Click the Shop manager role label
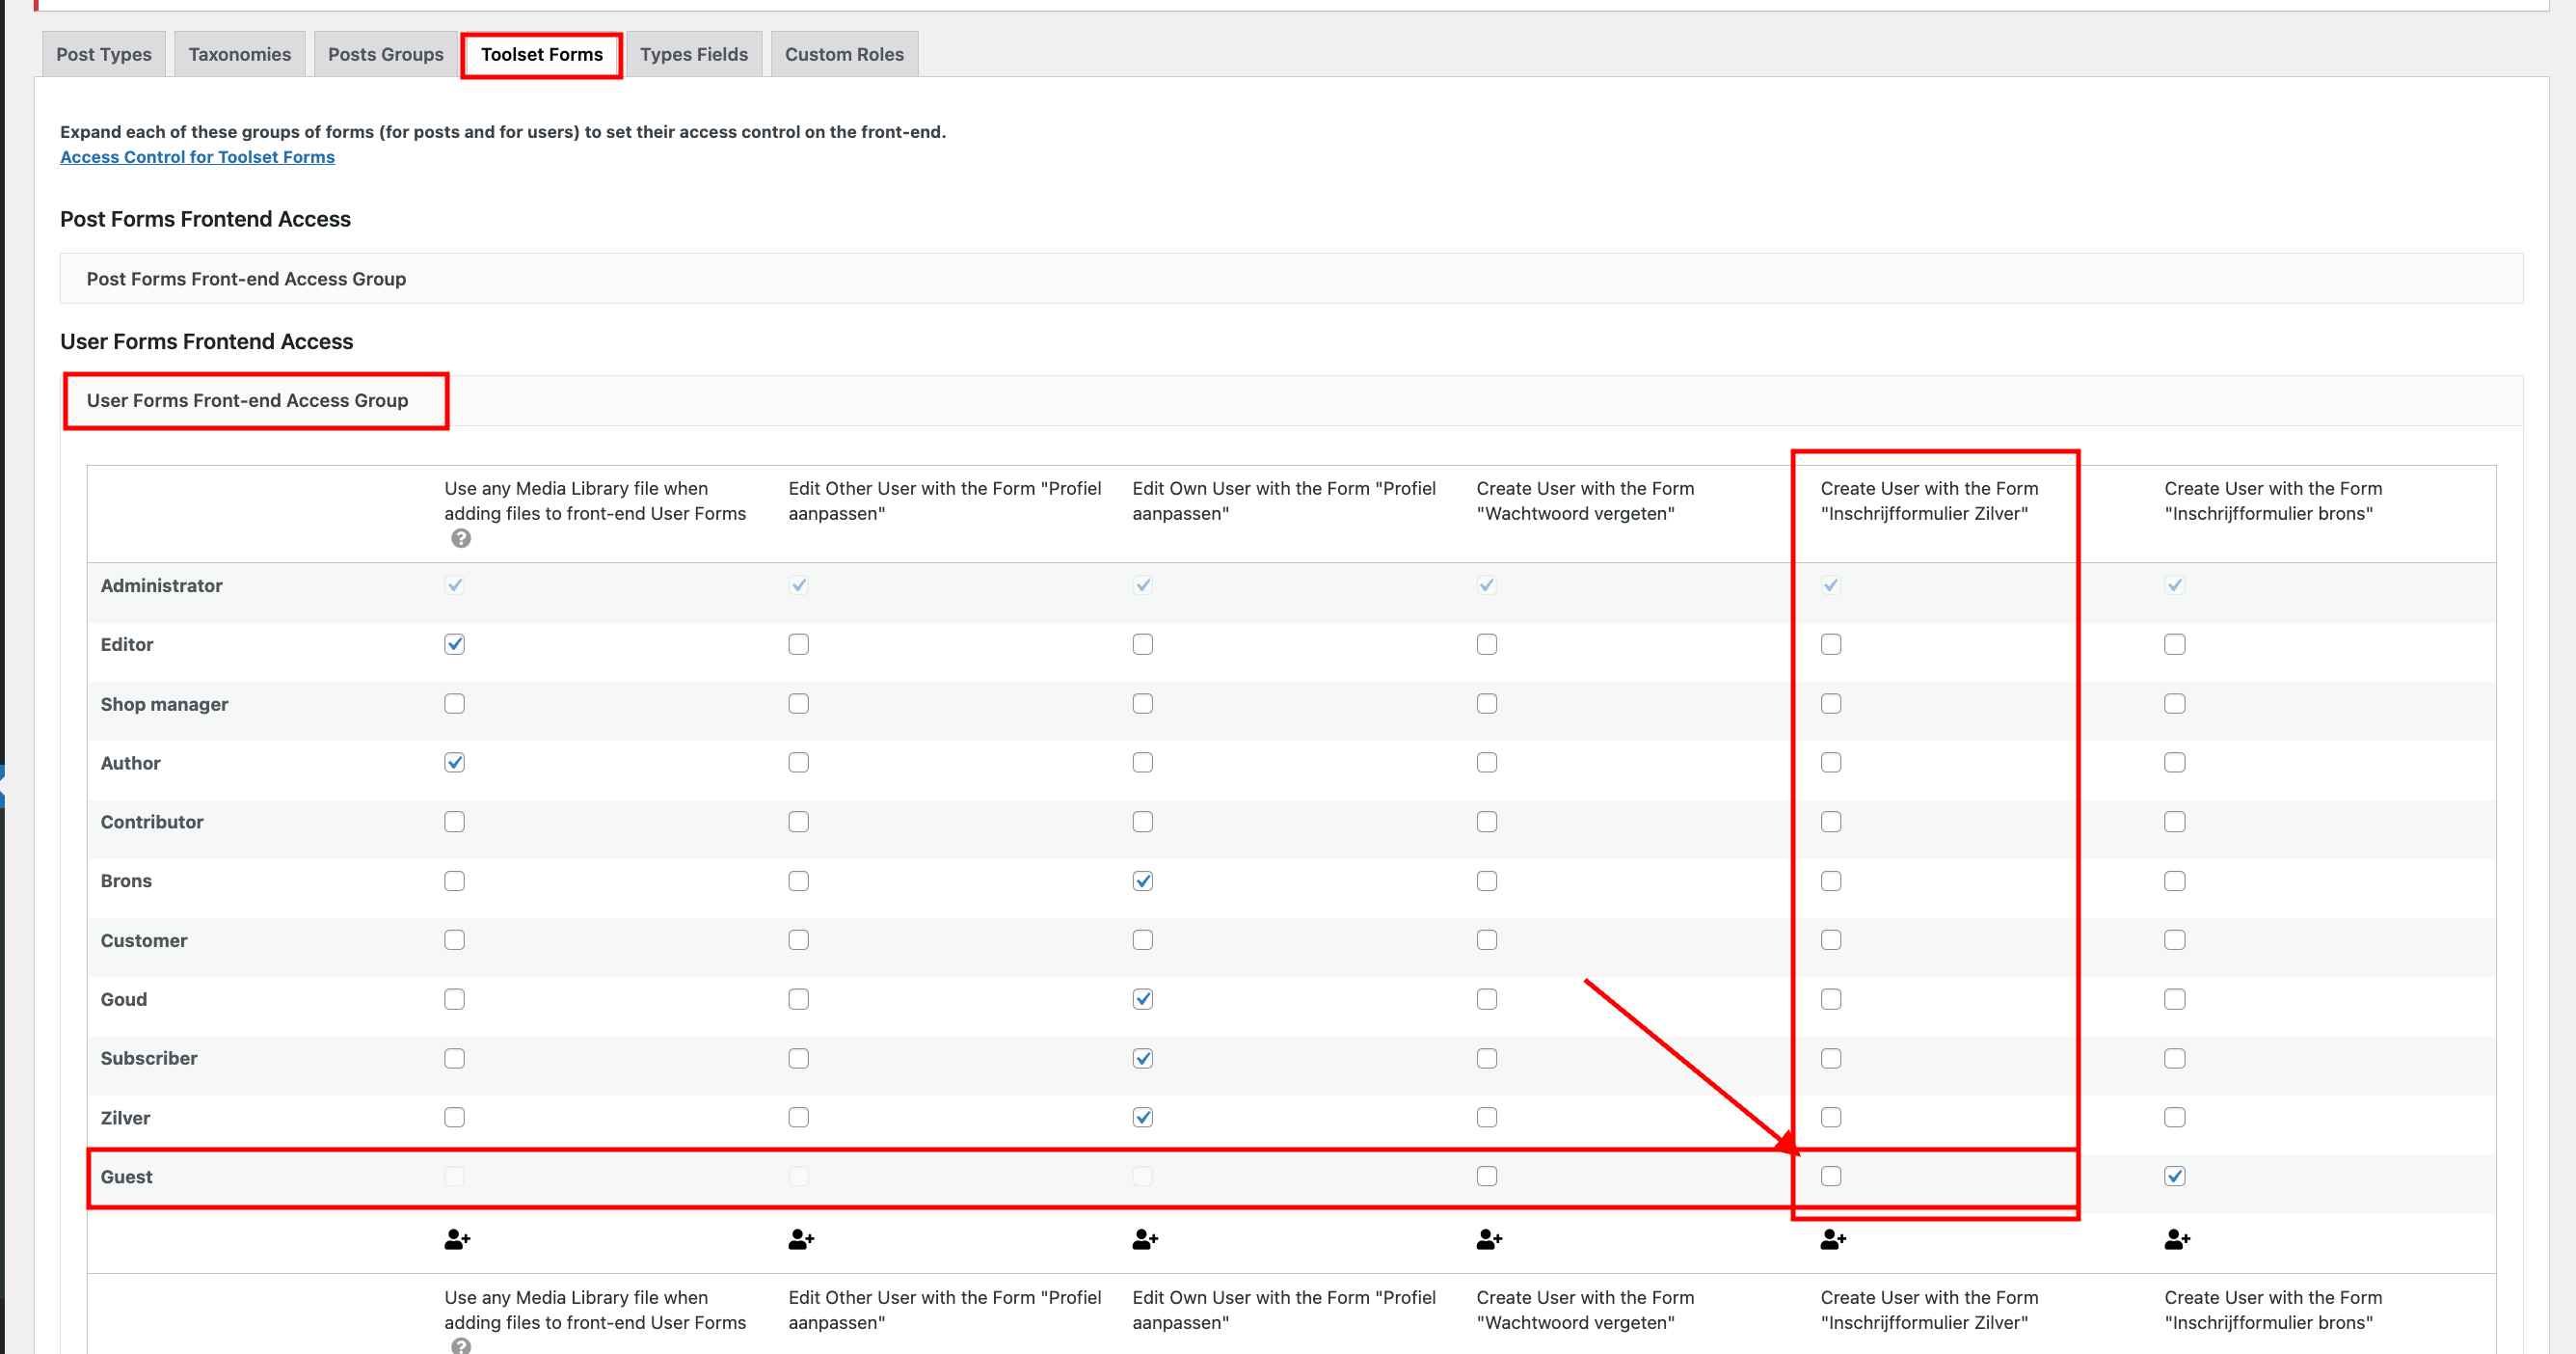 pos(164,704)
